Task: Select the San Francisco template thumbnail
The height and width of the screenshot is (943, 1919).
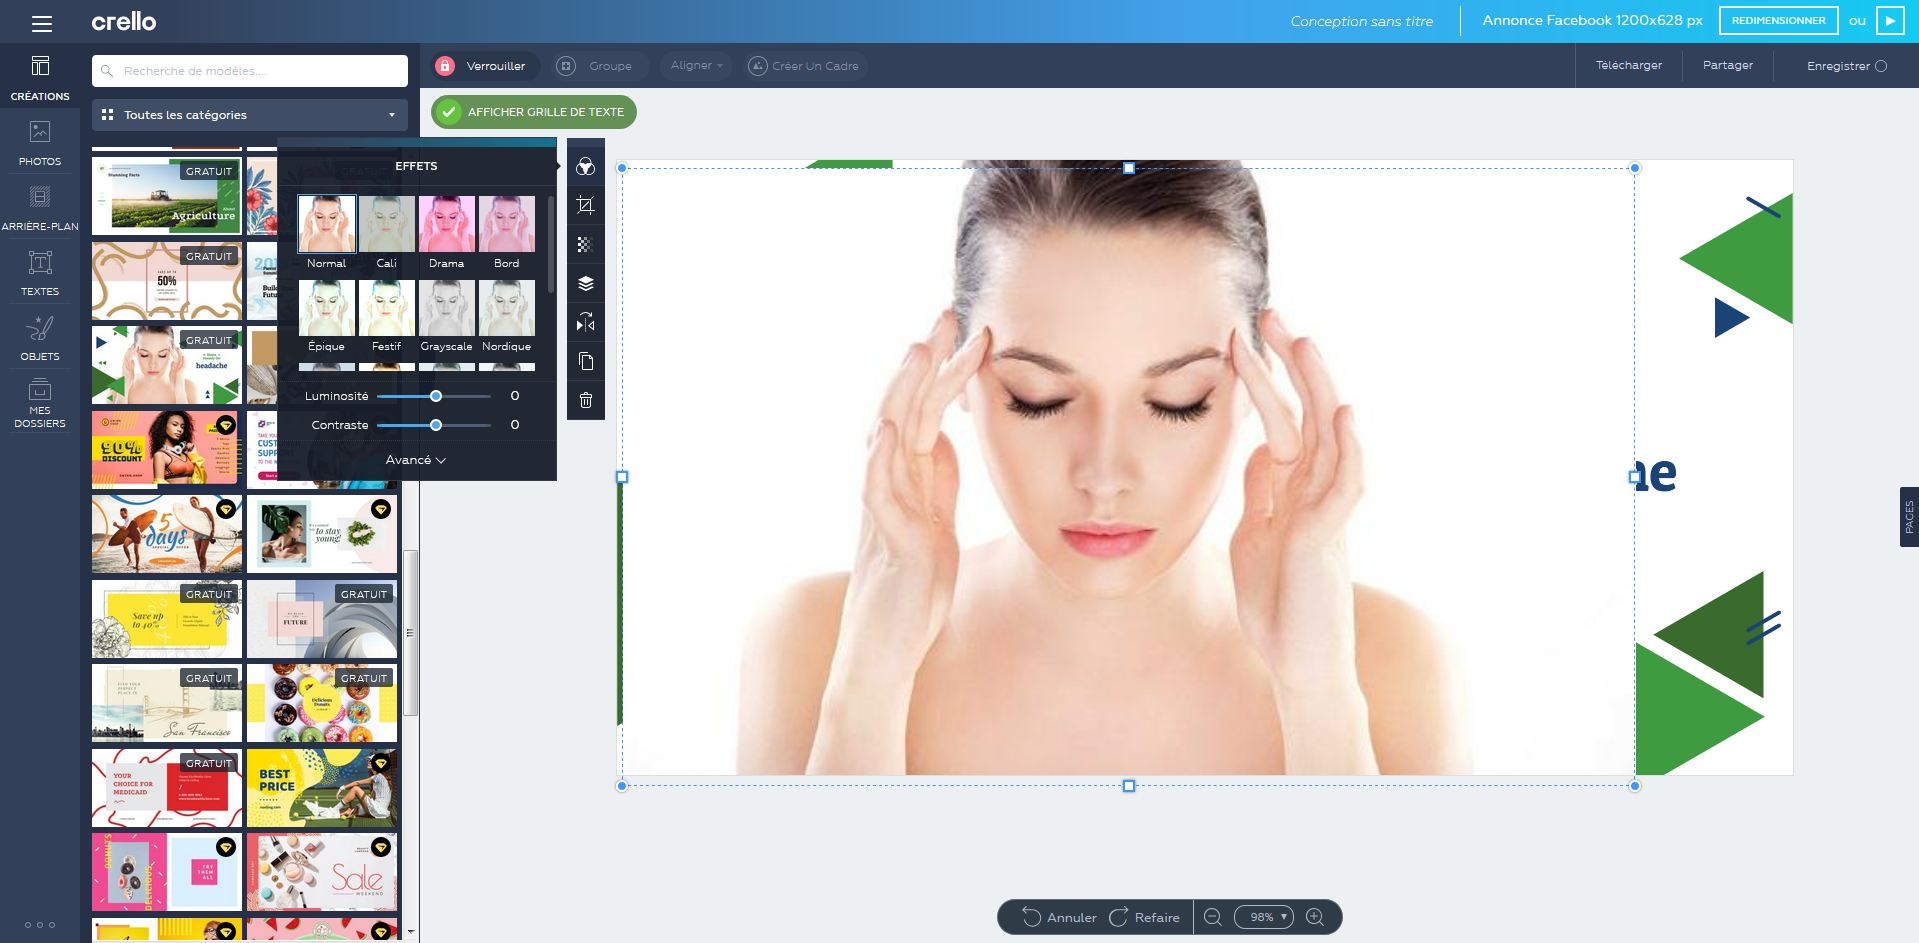Action: 167,703
